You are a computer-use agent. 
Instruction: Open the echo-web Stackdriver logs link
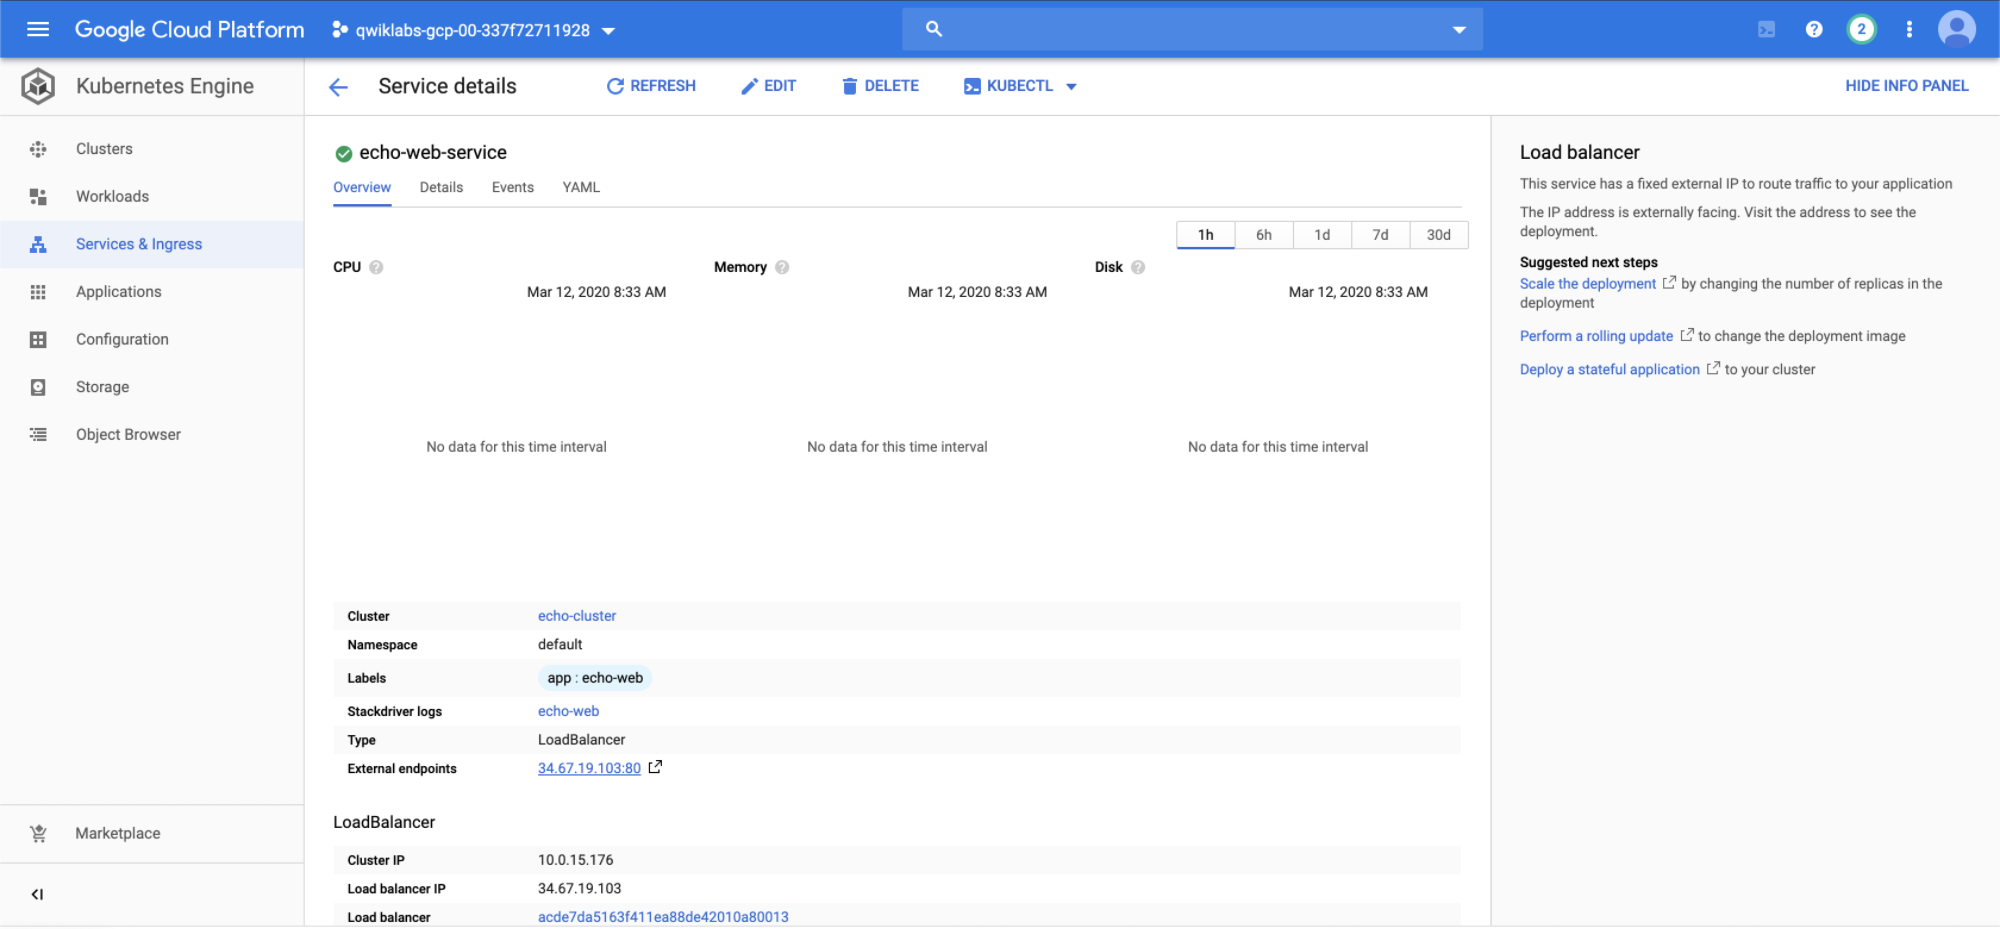coord(568,711)
